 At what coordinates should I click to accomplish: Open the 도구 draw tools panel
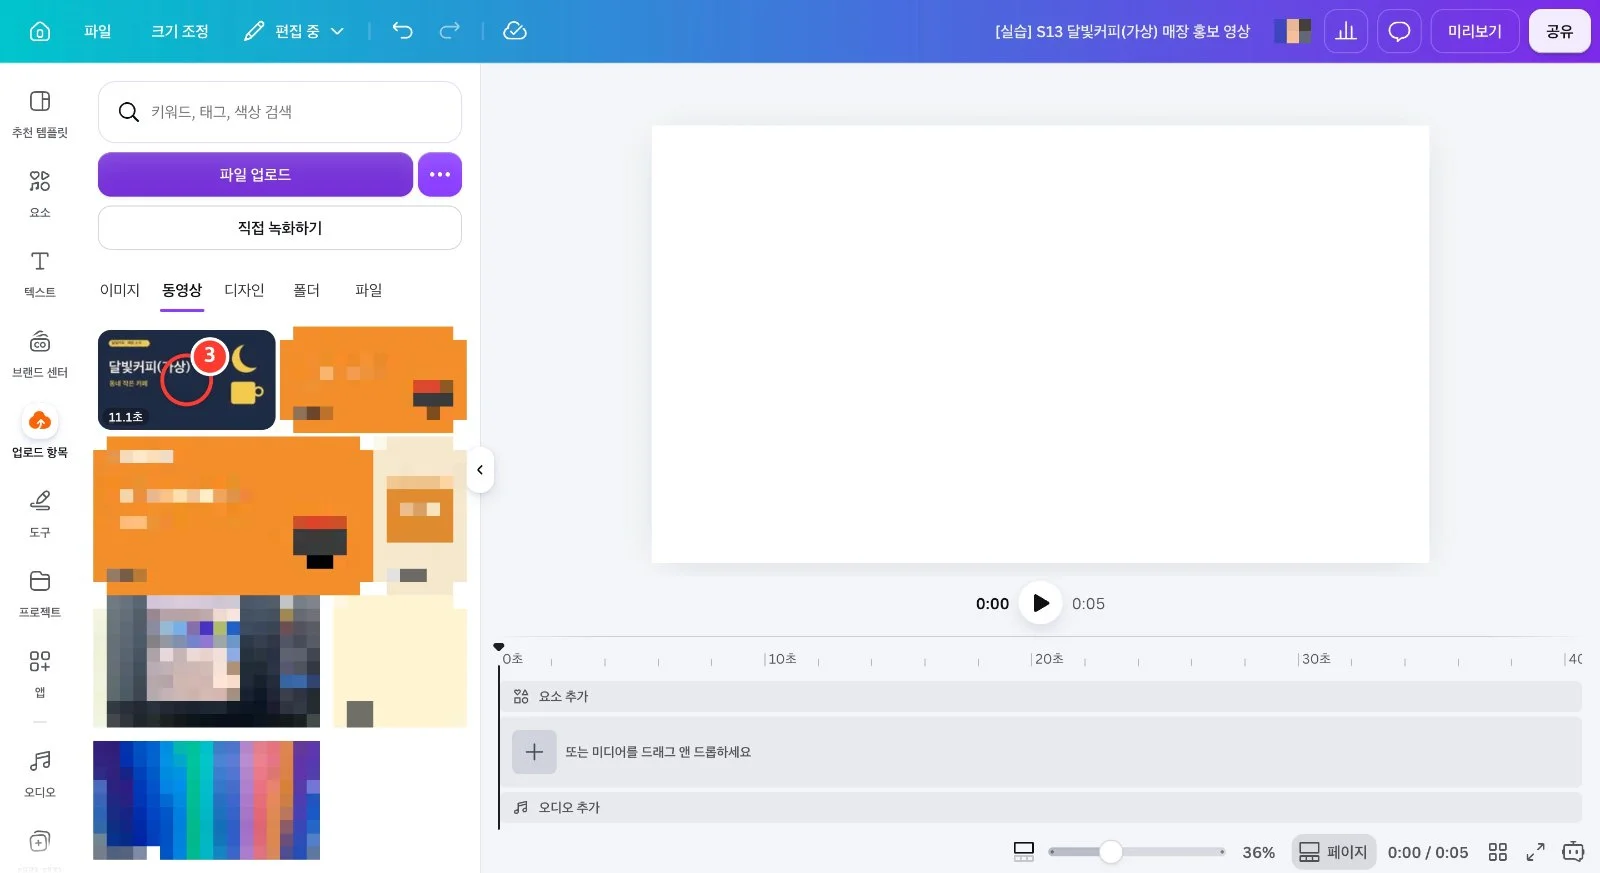(x=40, y=514)
